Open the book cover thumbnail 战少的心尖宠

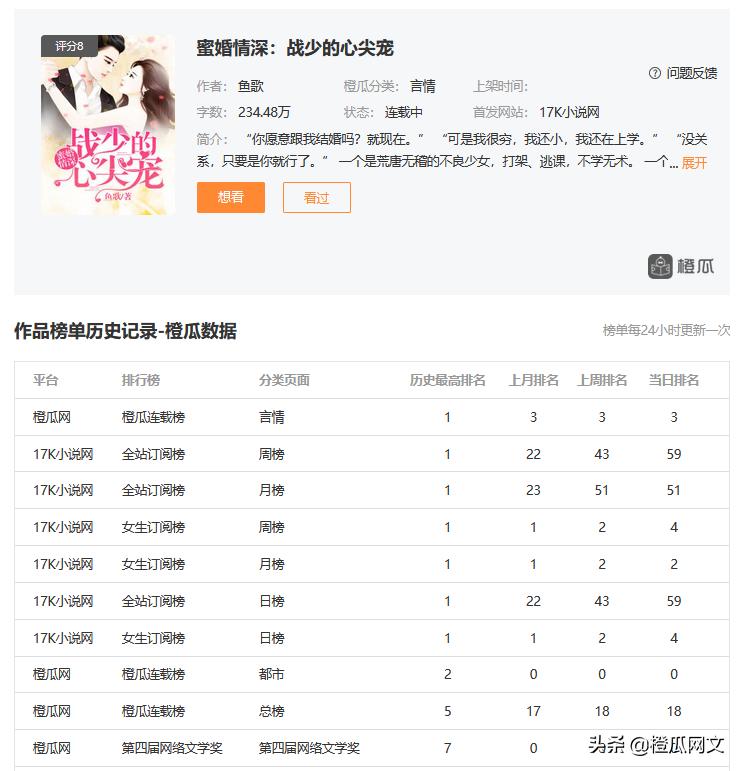point(108,125)
